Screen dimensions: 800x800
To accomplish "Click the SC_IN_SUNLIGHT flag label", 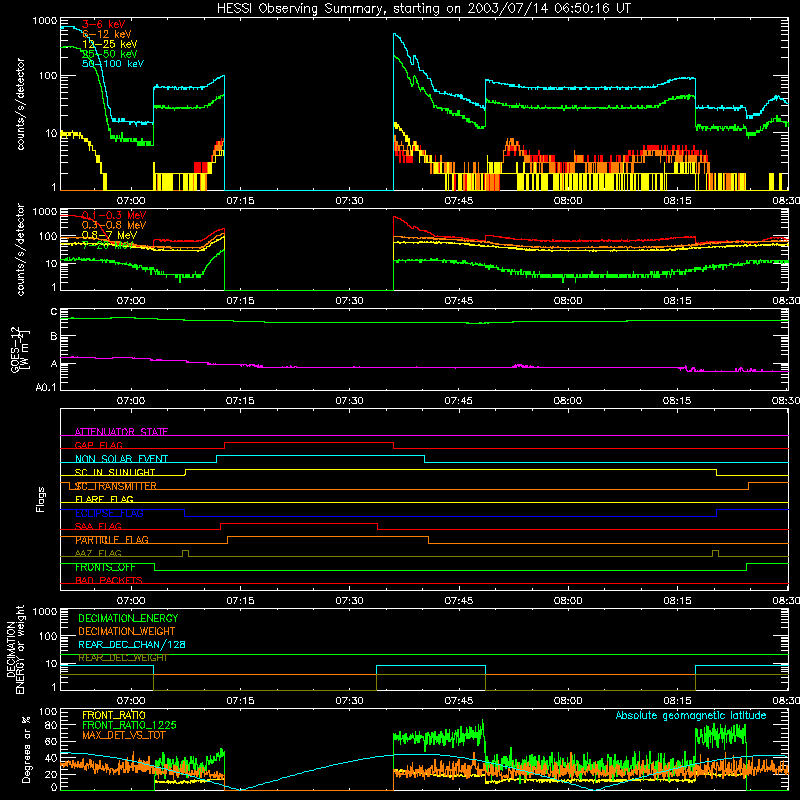I will pos(115,472).
